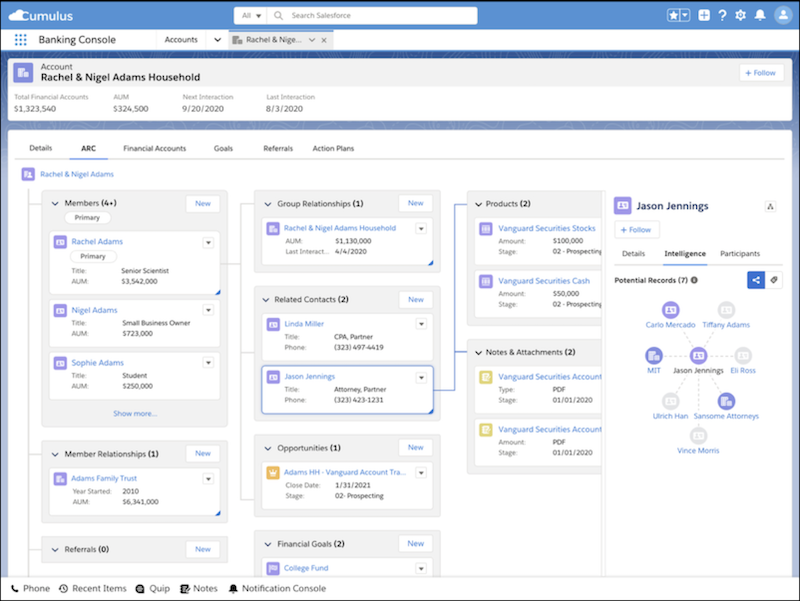Viewport: 800px width, 601px height.
Task: Follow Jason Jennings in the side panel
Action: point(636,230)
